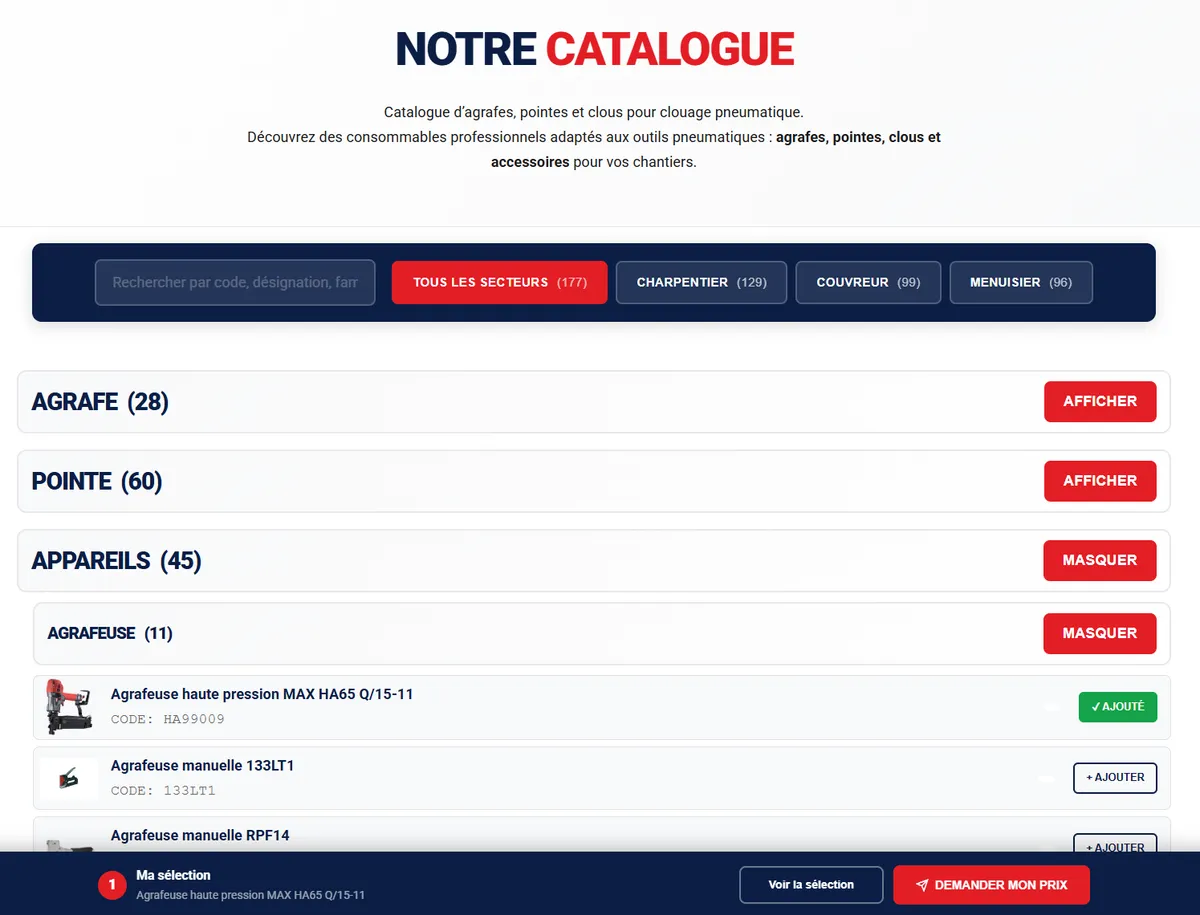Click product title Agrafeuse haute pression MAX HA65
The height and width of the screenshot is (915, 1200).
pyautogui.click(x=262, y=694)
